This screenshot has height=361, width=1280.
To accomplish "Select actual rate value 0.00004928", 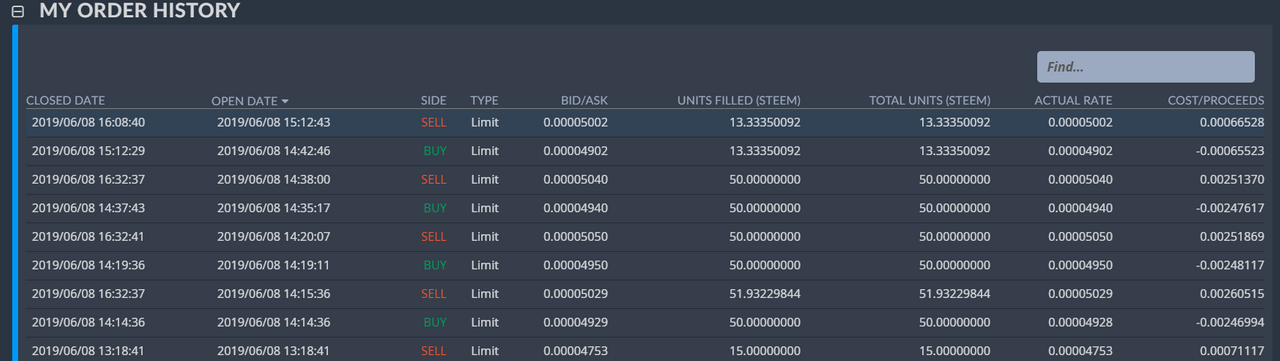I will coord(1080,323).
